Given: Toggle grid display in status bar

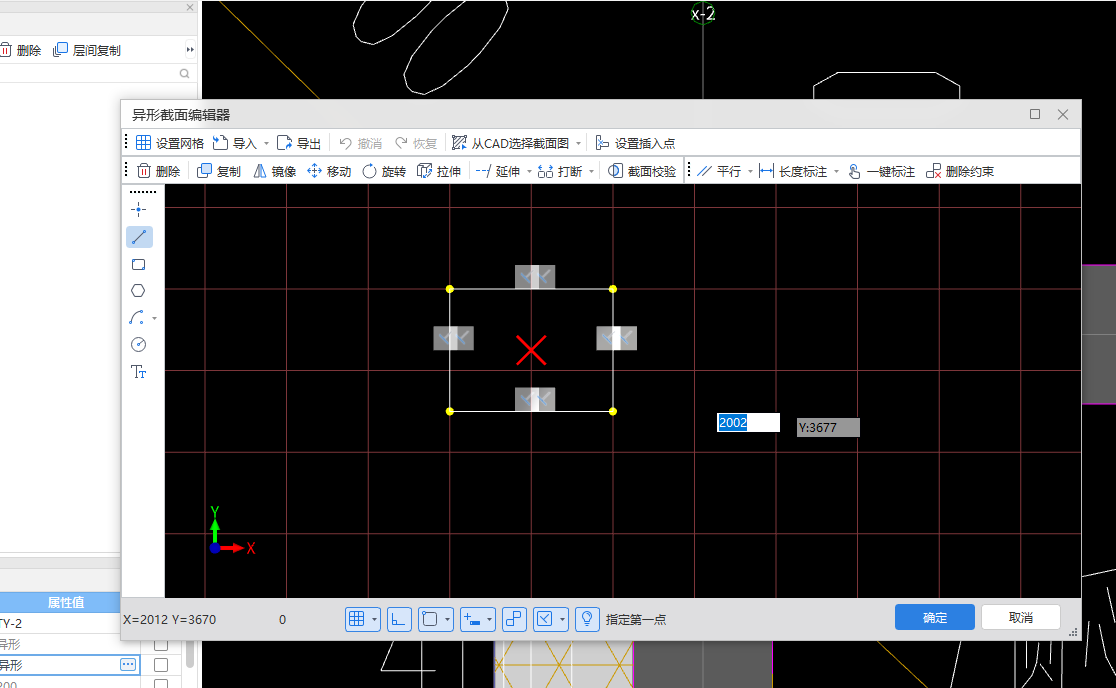Looking at the screenshot, I should pyautogui.click(x=357, y=619).
